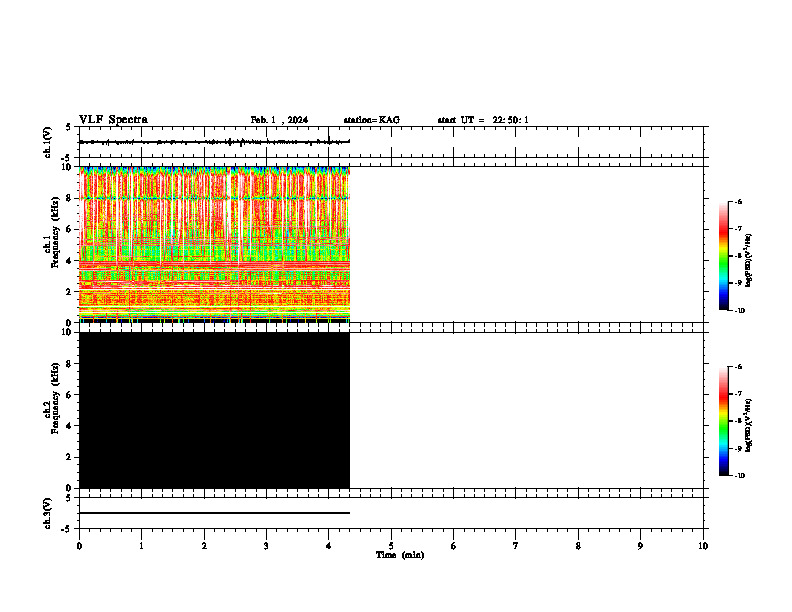Viewport: 792px width, 612px height.
Task: Click the 5 tick label on ch.3(V) axis
Action: 69,498
